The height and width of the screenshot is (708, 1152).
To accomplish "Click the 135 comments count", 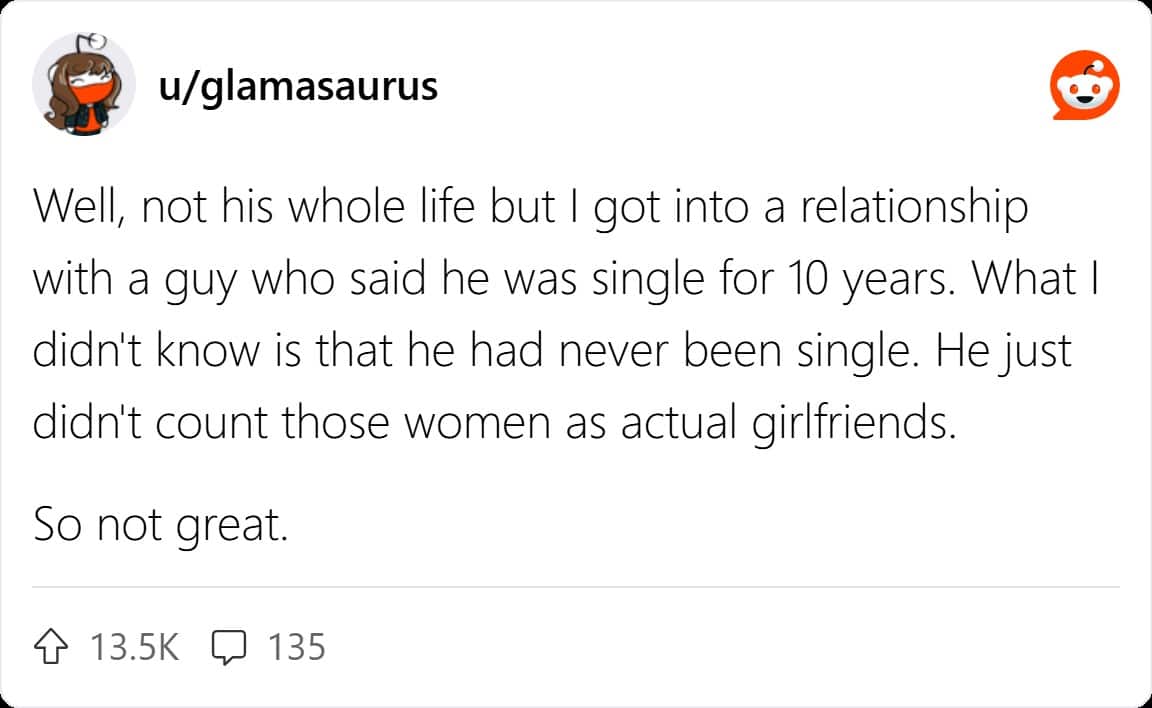I will [x=296, y=647].
